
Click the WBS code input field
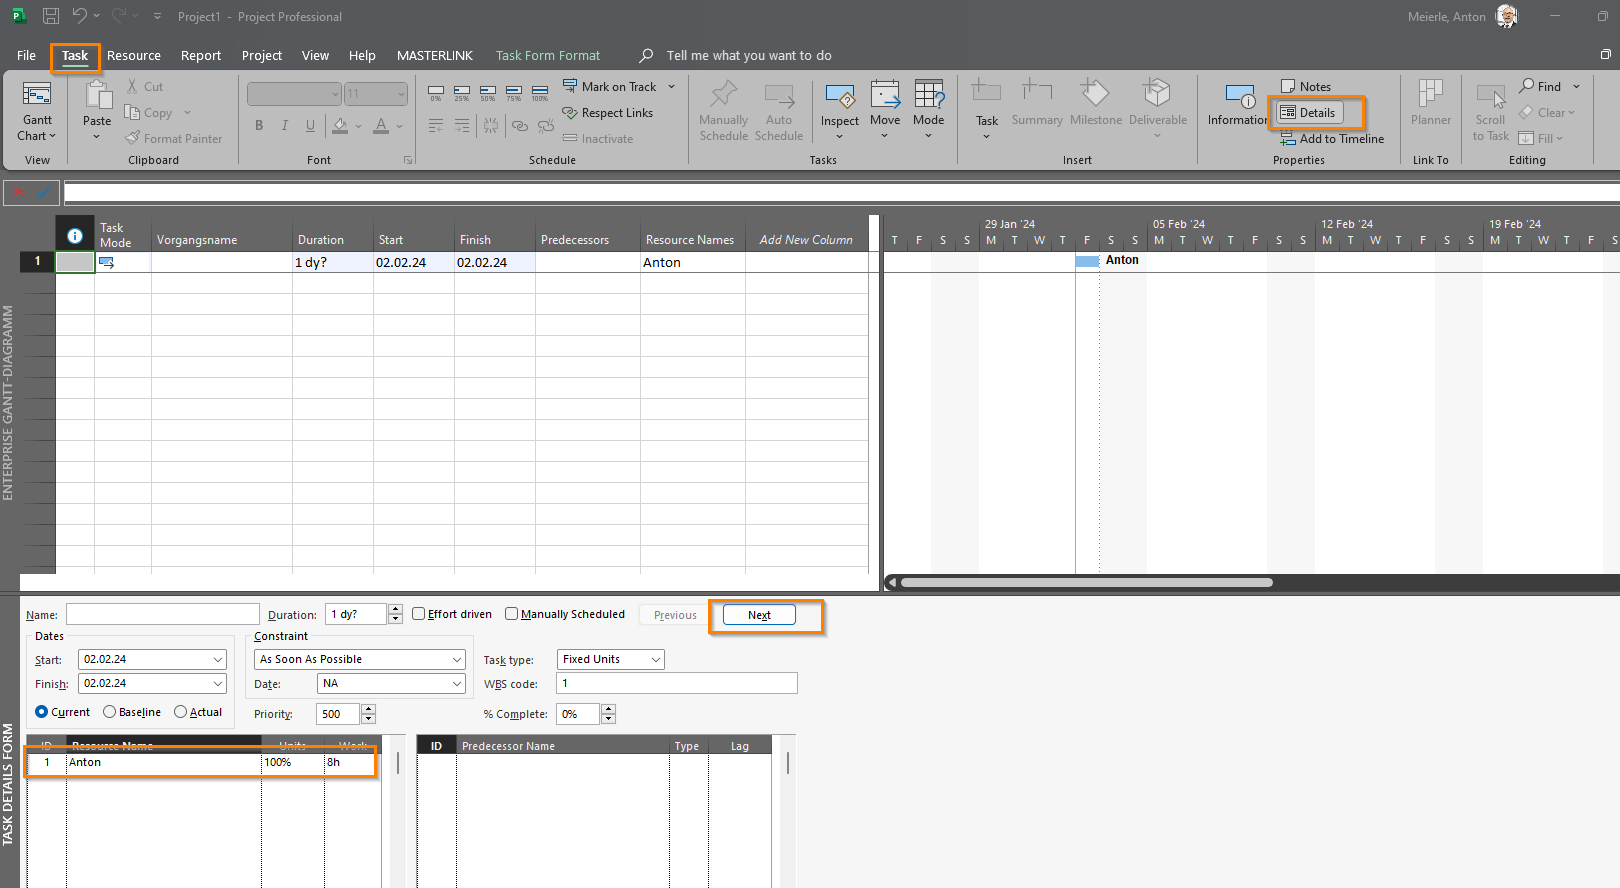[x=677, y=684]
